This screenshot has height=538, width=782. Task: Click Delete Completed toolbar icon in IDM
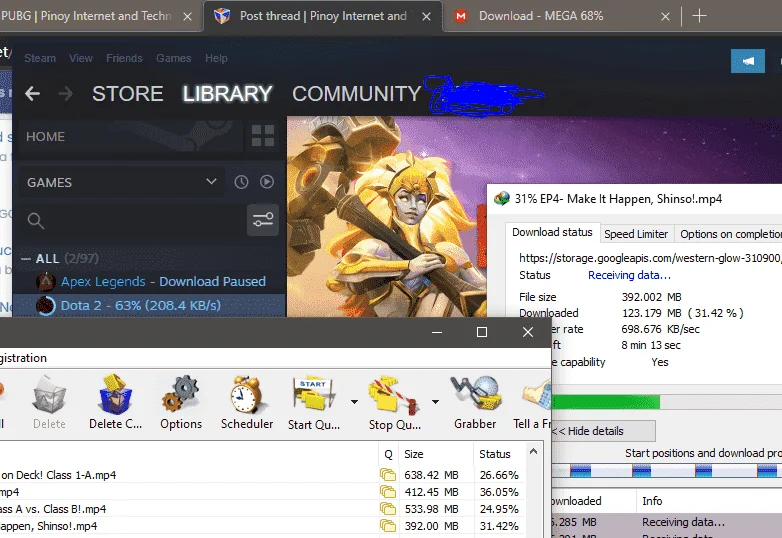tap(115, 403)
